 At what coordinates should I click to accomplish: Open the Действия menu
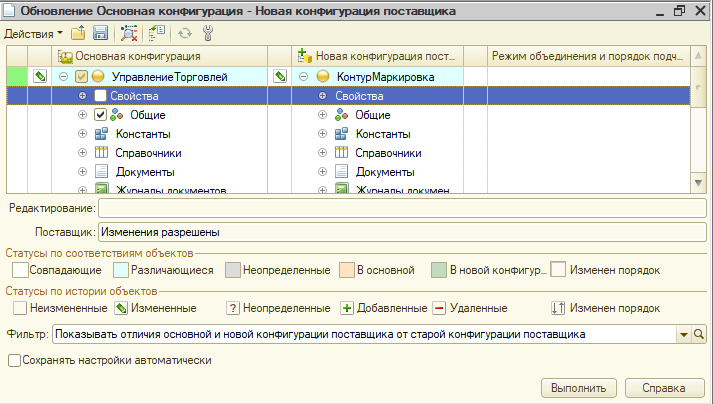[33, 34]
